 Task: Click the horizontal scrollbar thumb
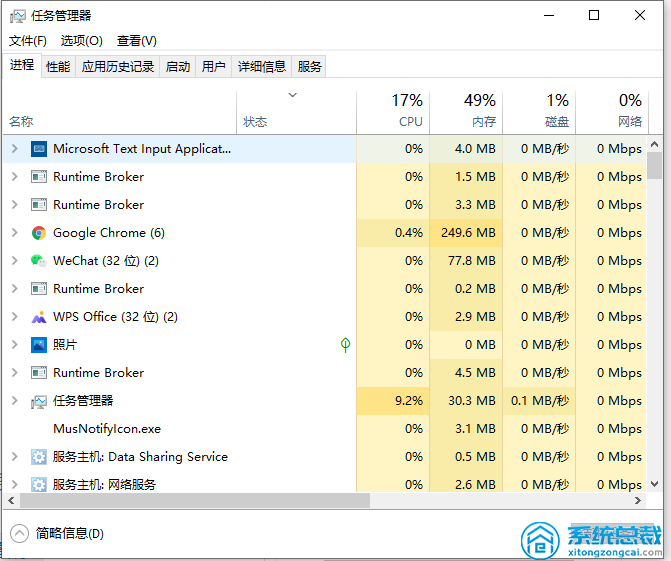(195, 500)
